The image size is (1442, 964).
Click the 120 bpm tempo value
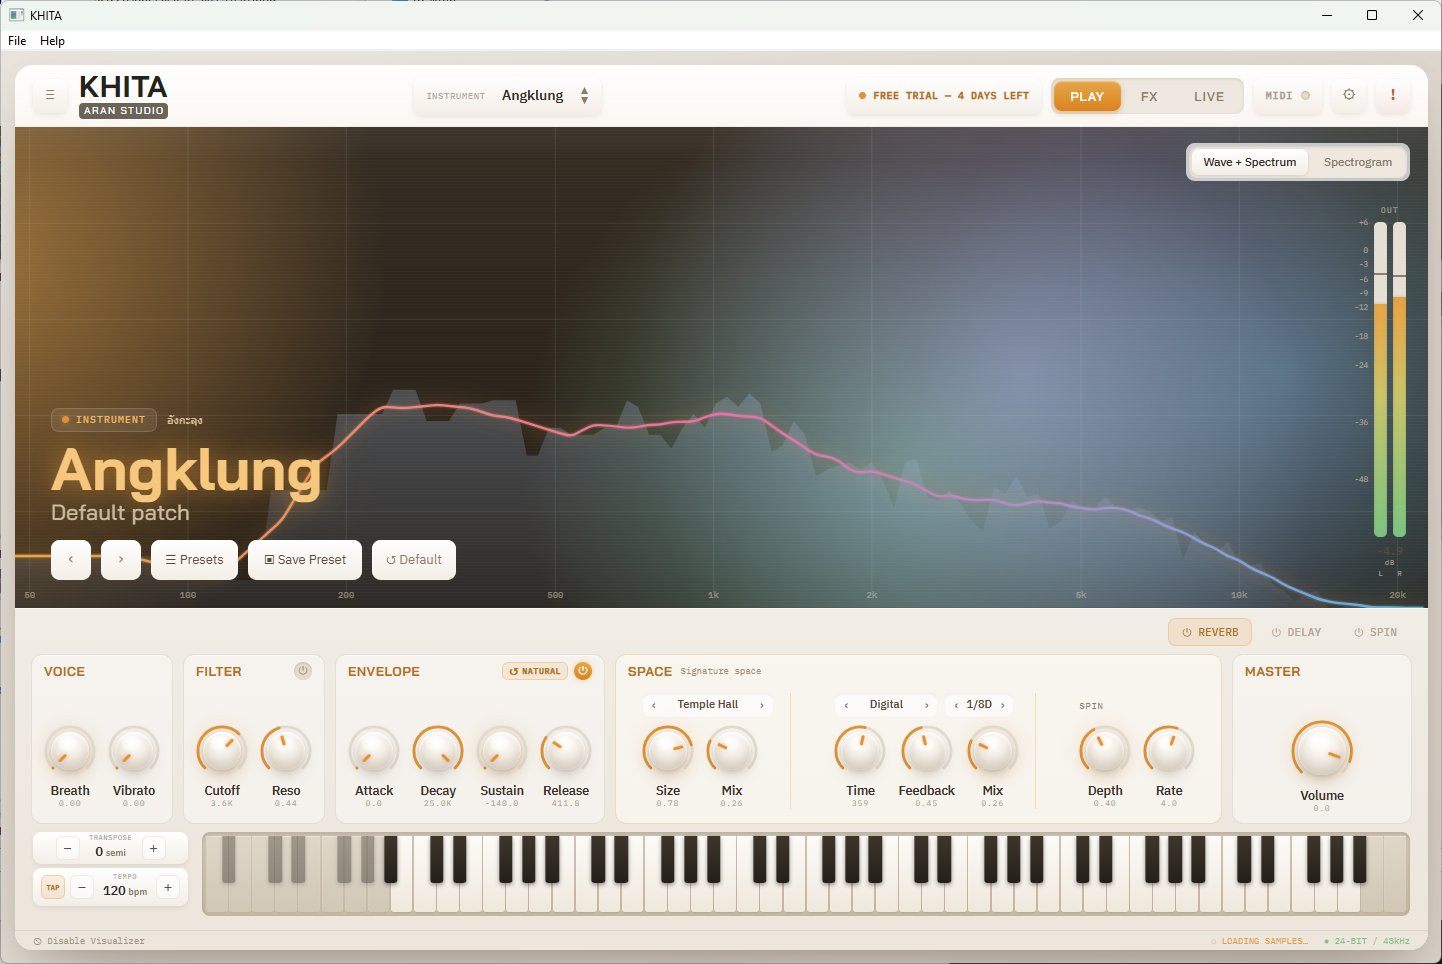point(125,891)
